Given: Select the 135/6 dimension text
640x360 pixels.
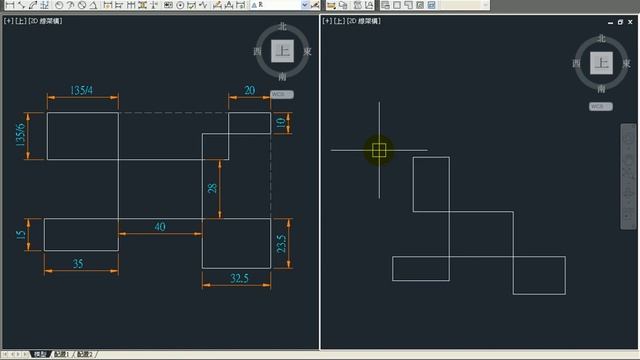Looking at the screenshot, I should click(x=20, y=135).
